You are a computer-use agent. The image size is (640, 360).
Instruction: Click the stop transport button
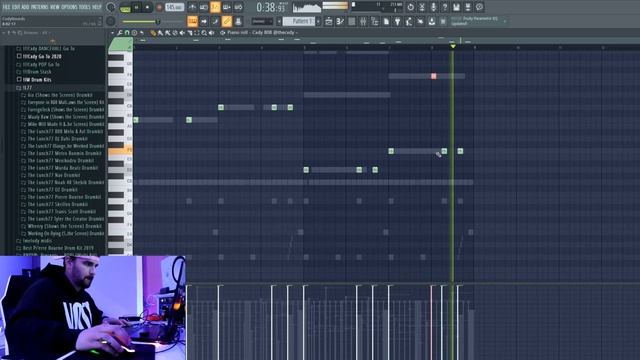coord(147,7)
